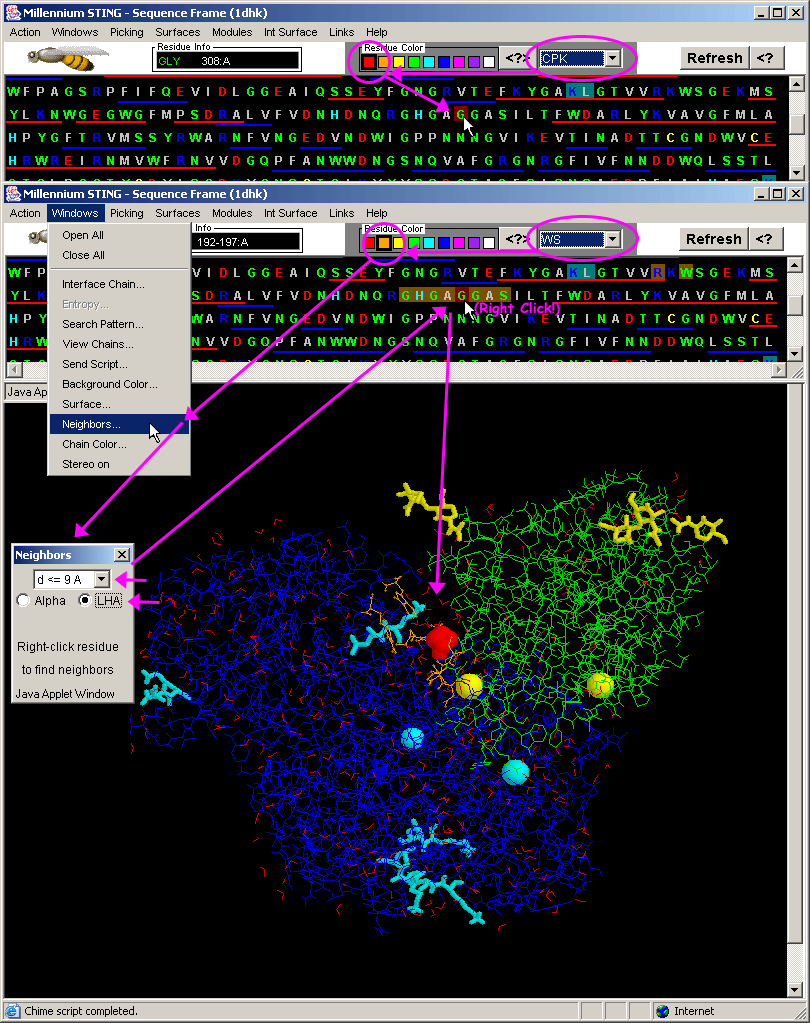Click the right arrow of the horizontal sequence scrollbar
The image size is (810, 1023).
point(778,369)
